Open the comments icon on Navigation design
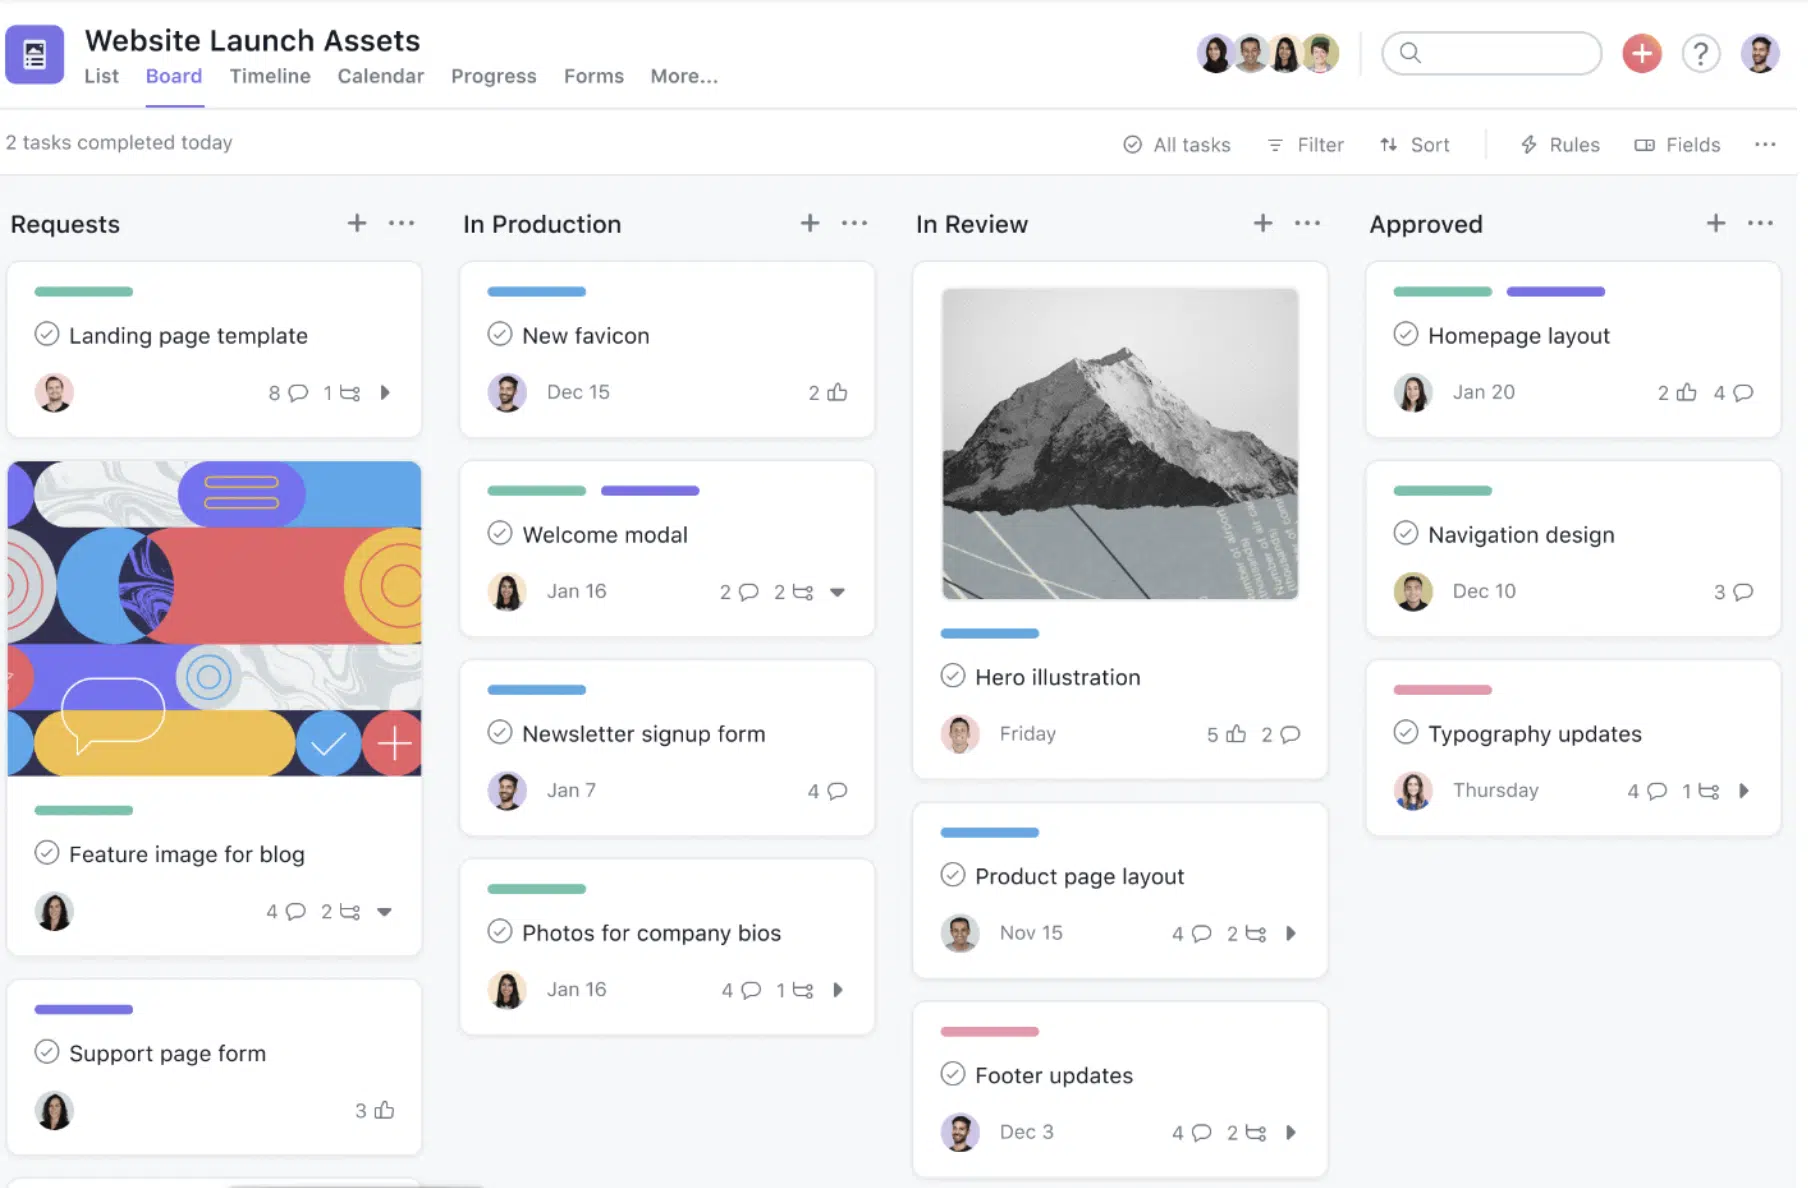 (1743, 592)
